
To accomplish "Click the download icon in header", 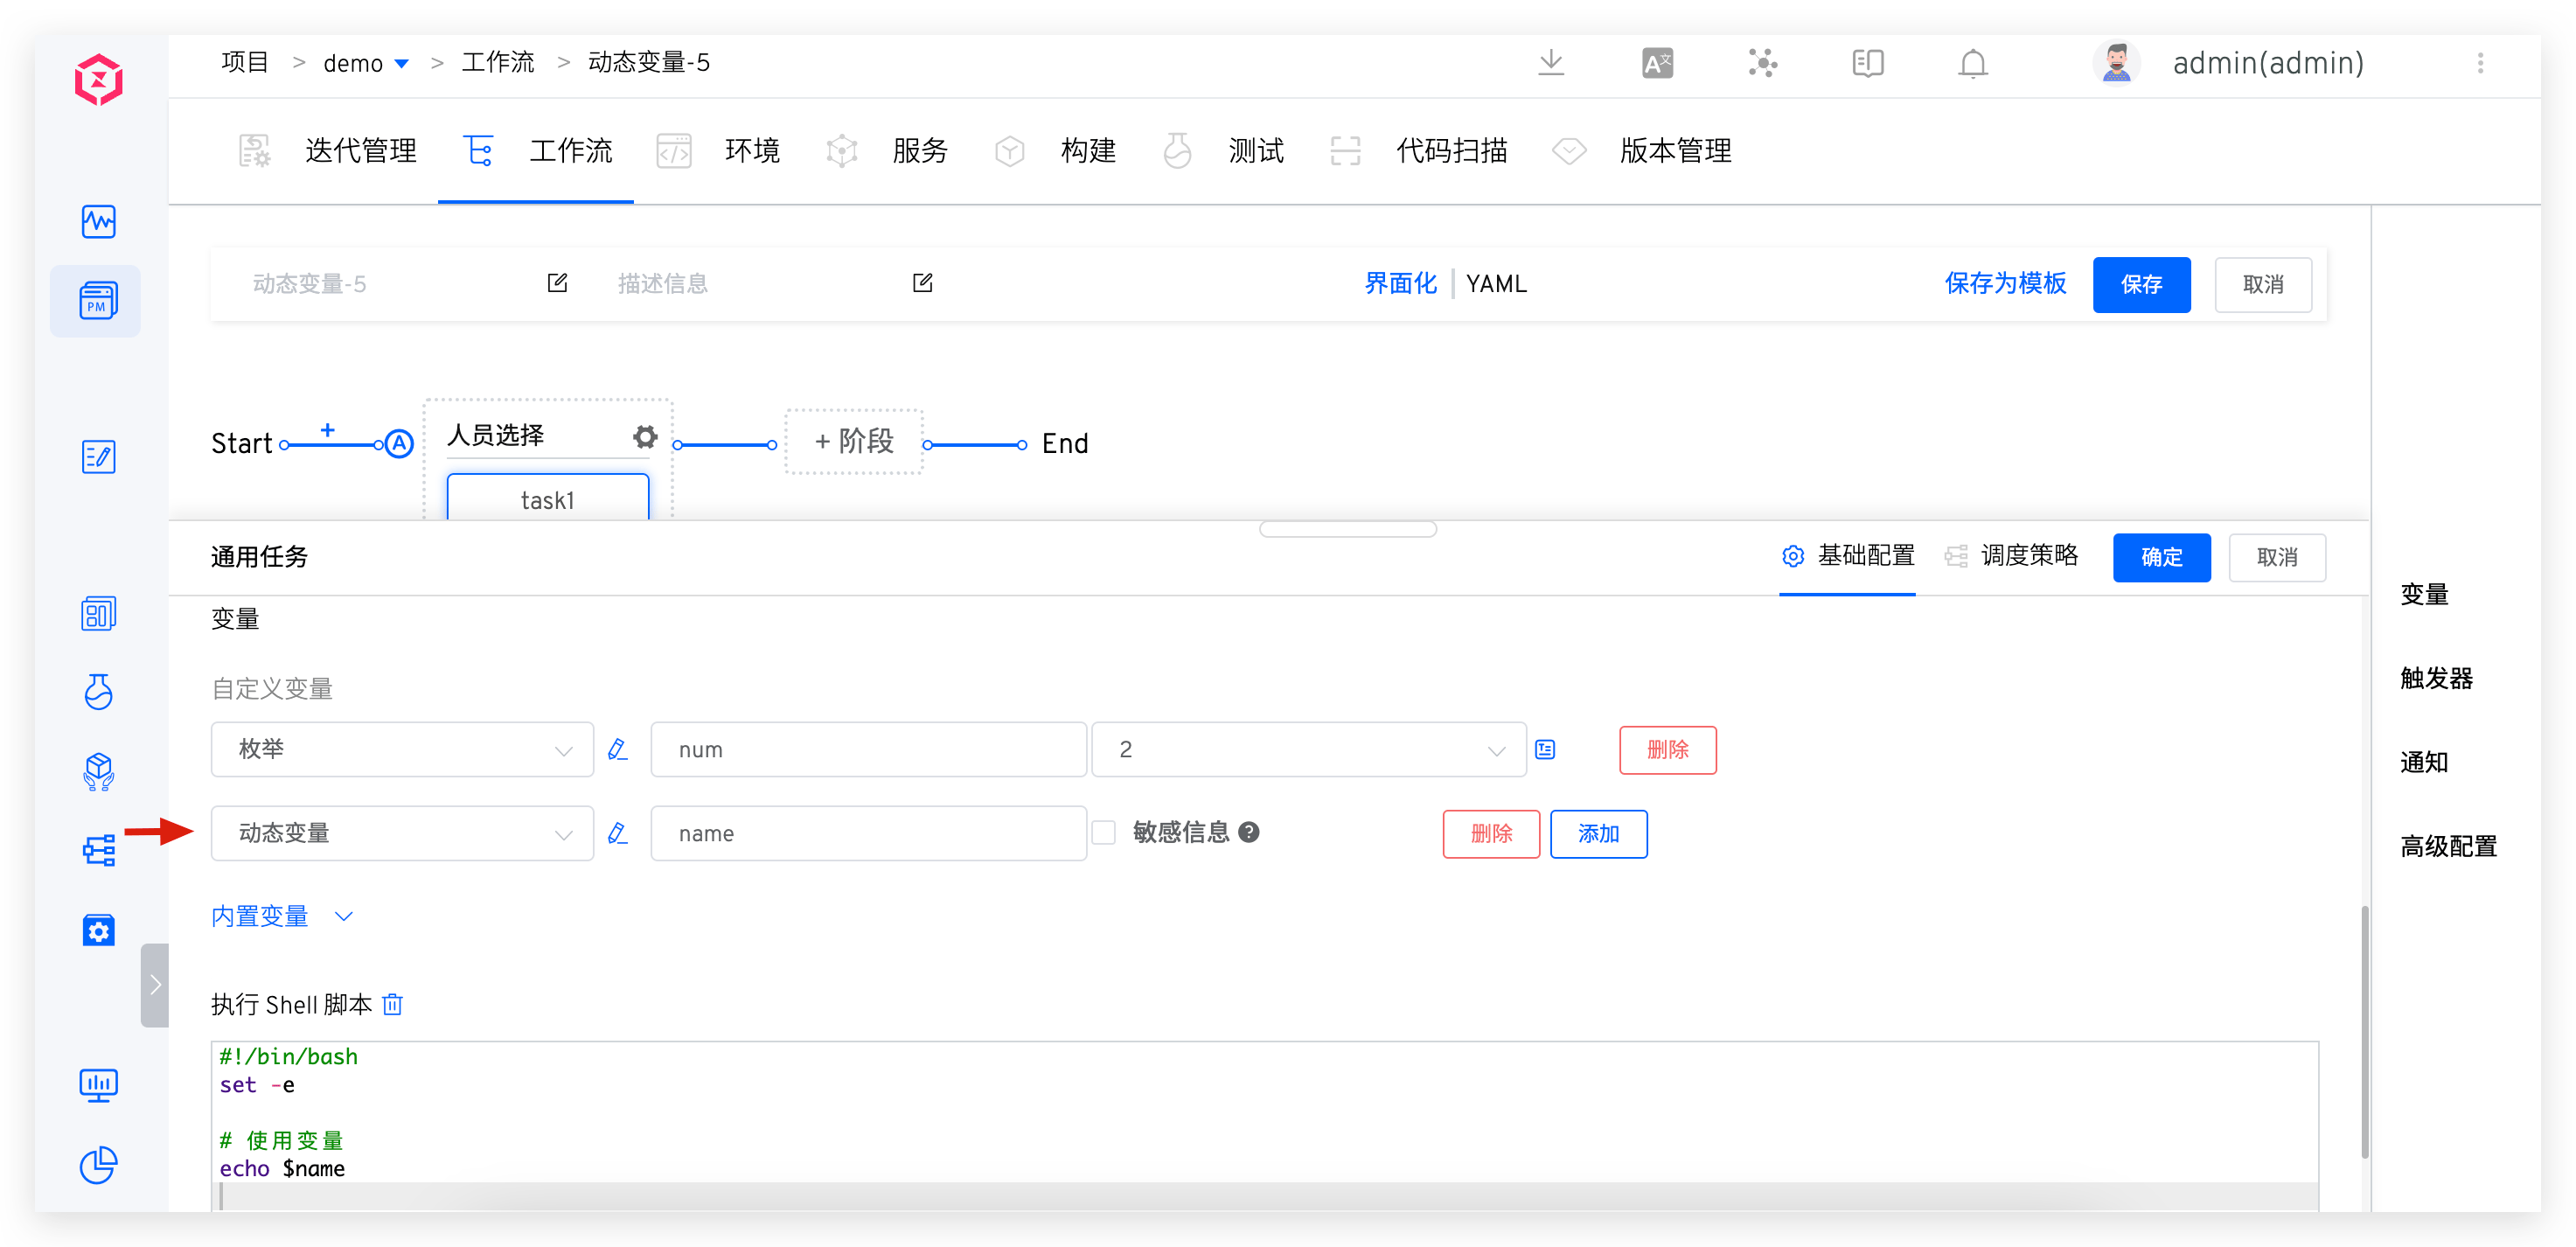I will pos(1550,63).
